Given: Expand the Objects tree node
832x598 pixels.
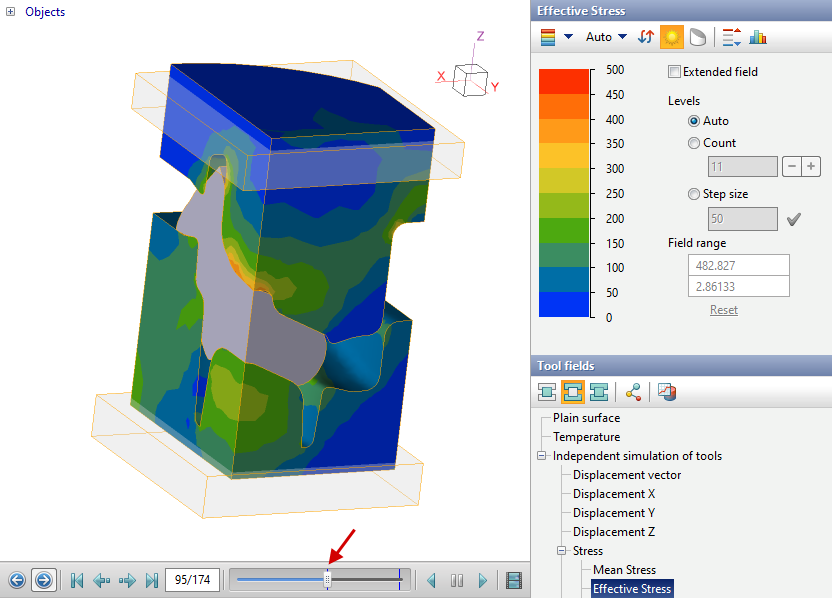Looking at the screenshot, I should (11, 12).
